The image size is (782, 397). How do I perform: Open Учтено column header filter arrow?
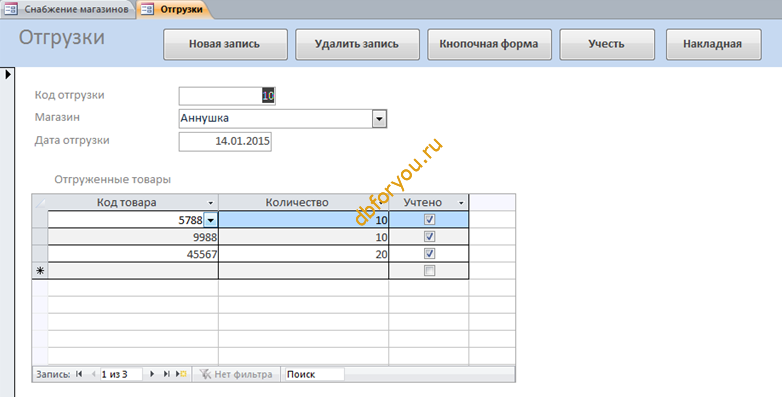tap(461, 203)
